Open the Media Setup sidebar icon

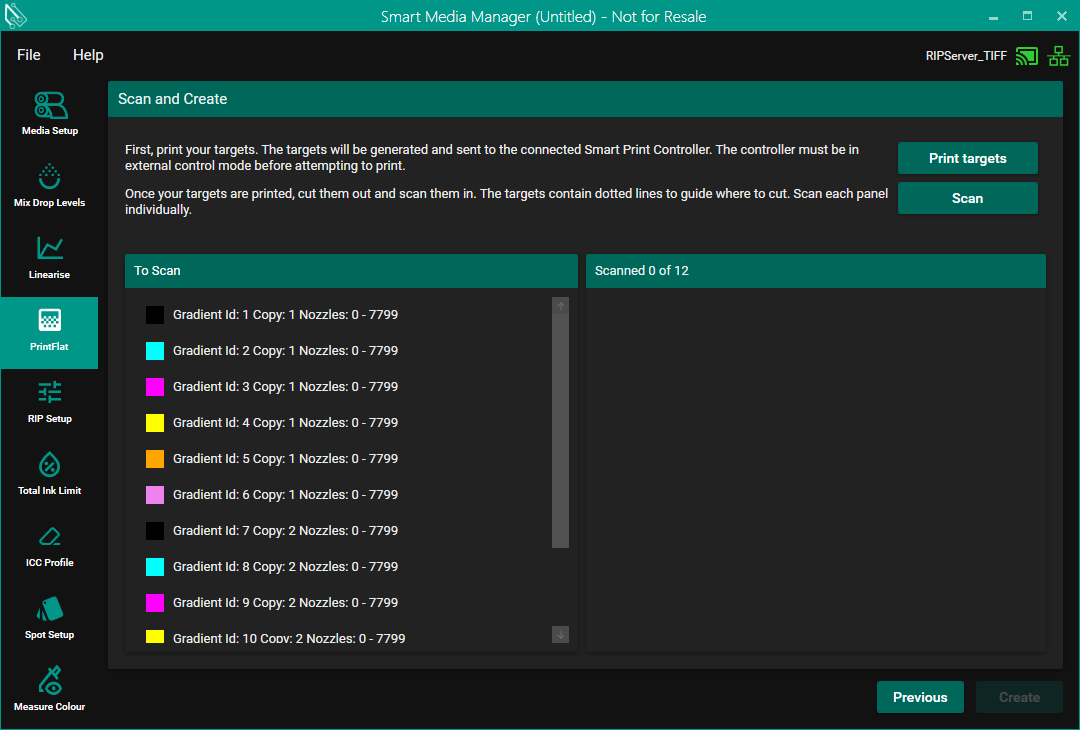tap(50, 105)
